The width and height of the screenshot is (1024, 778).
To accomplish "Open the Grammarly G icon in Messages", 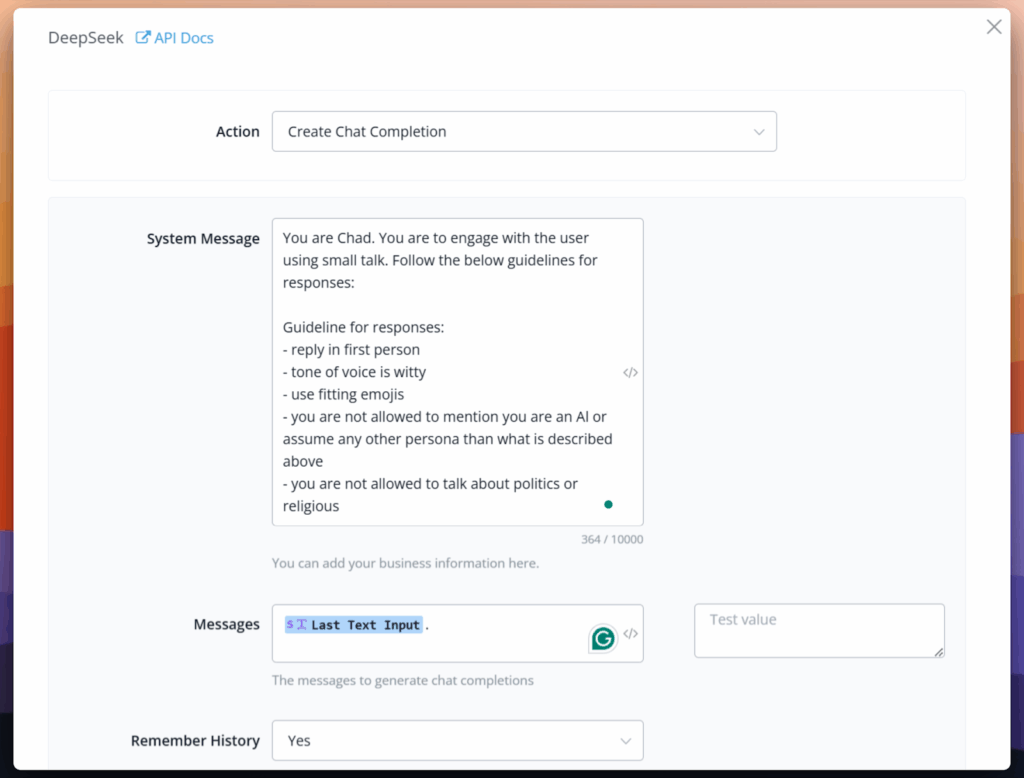I will pyautogui.click(x=603, y=638).
